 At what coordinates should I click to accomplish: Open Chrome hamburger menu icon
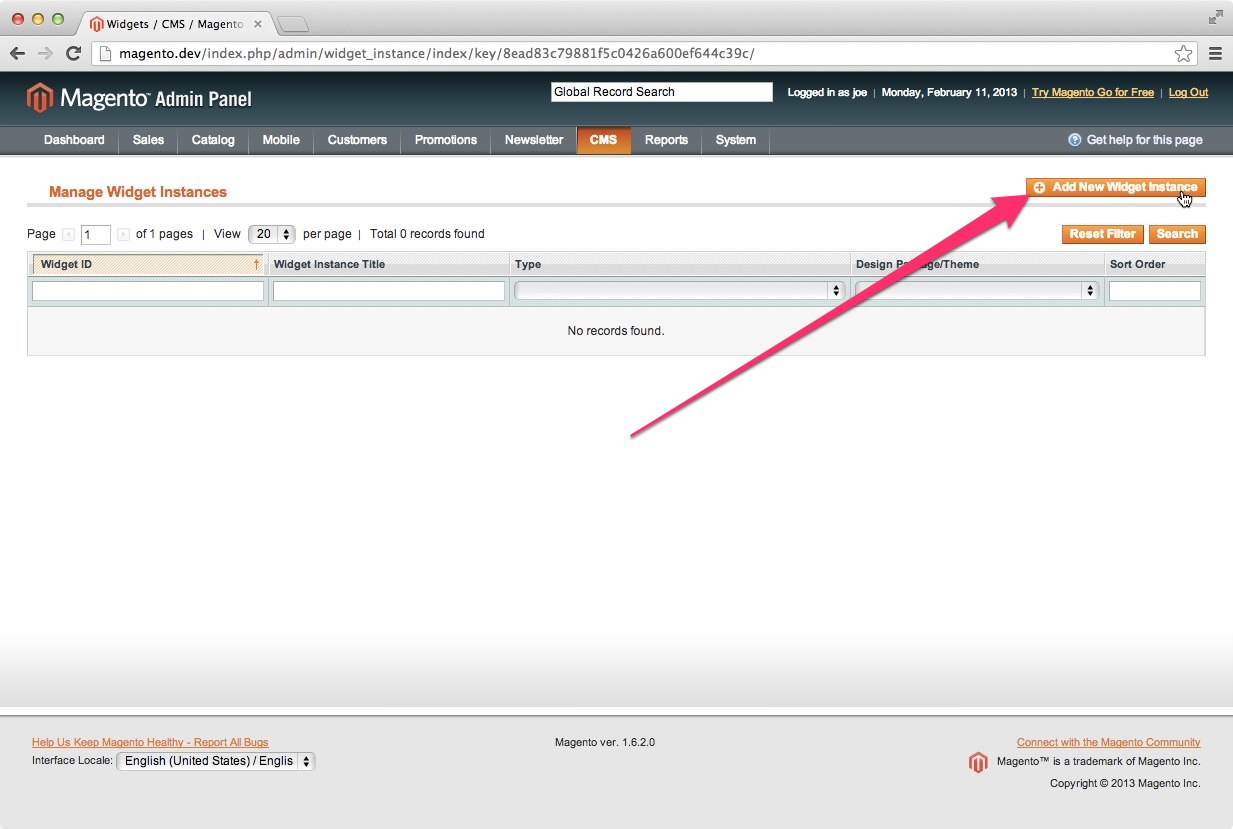[x=1215, y=54]
